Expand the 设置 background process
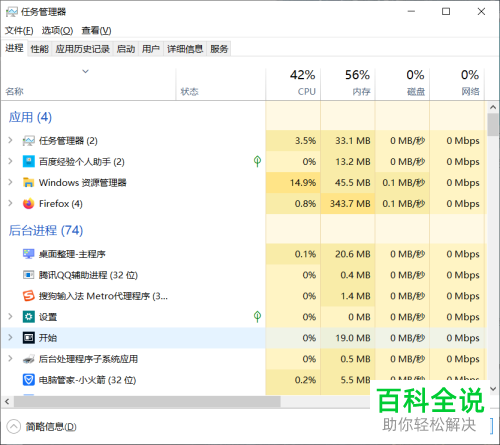Screen dimensions: 500x445 10,316
